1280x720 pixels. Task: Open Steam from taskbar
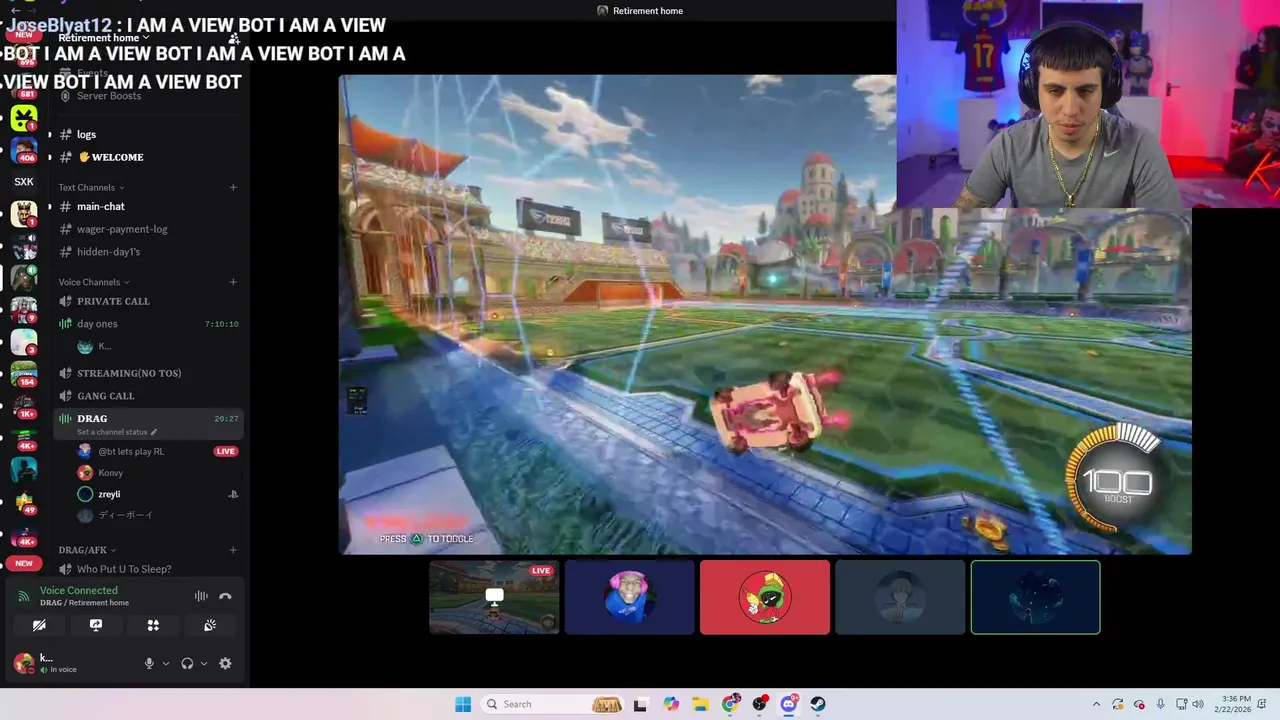pos(818,704)
